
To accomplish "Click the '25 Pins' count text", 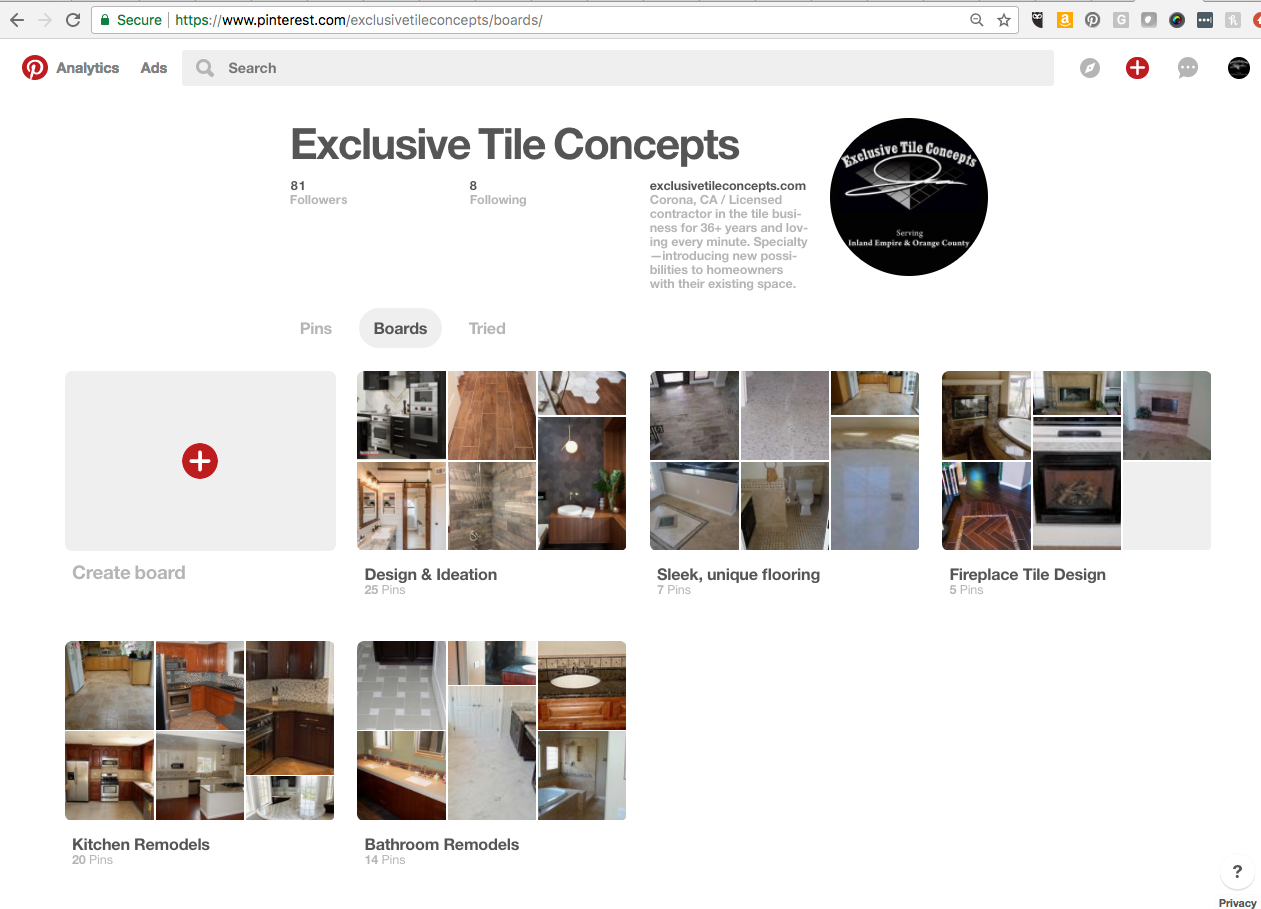I will pos(385,590).
